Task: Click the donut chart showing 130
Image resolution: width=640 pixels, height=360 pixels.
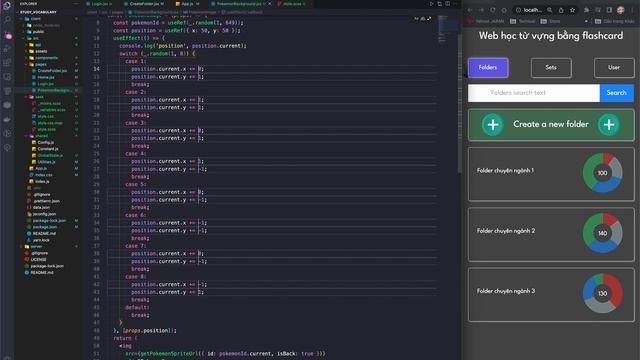Action: point(602,293)
